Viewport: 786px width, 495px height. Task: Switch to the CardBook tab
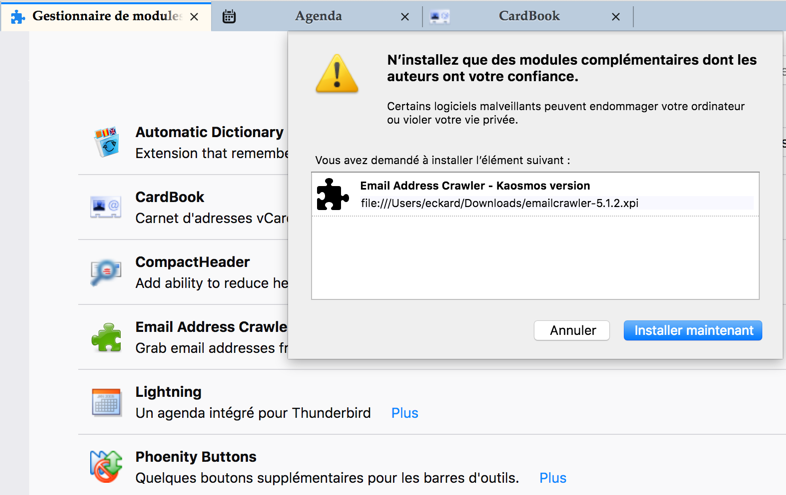pyautogui.click(x=528, y=16)
